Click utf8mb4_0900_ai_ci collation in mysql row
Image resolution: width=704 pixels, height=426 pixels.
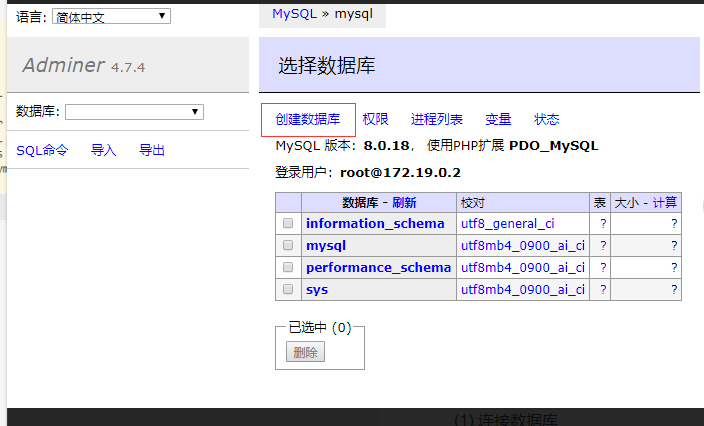pos(523,246)
